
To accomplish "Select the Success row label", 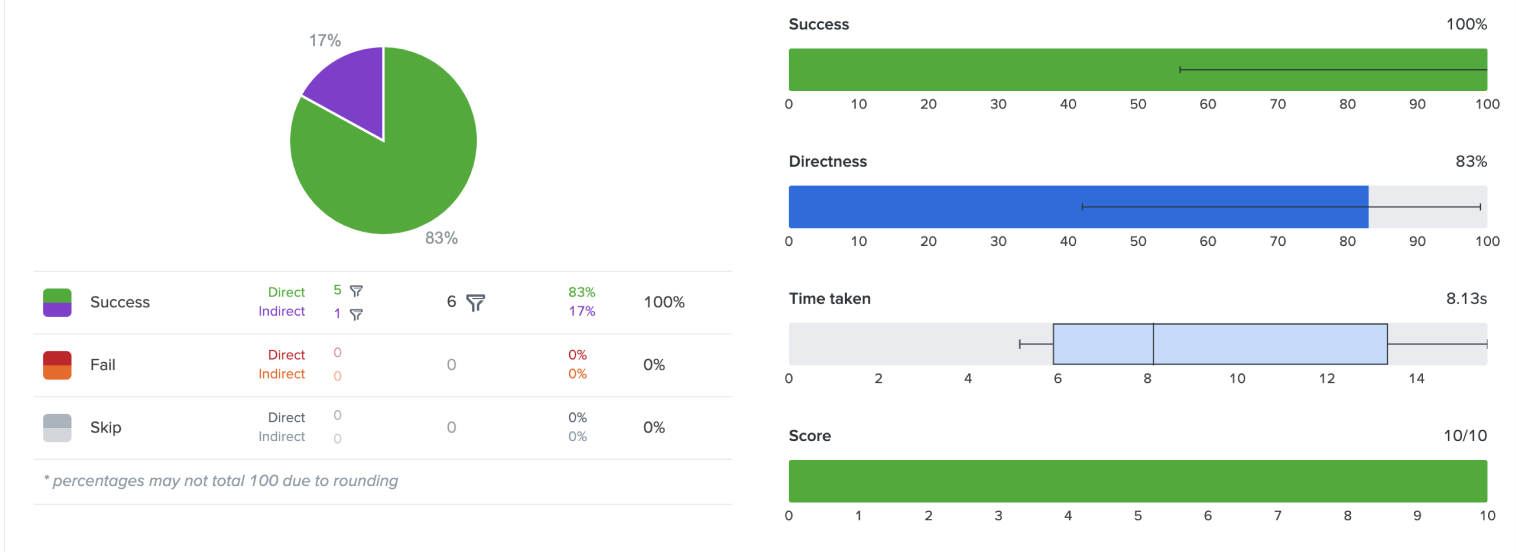I will [x=120, y=302].
